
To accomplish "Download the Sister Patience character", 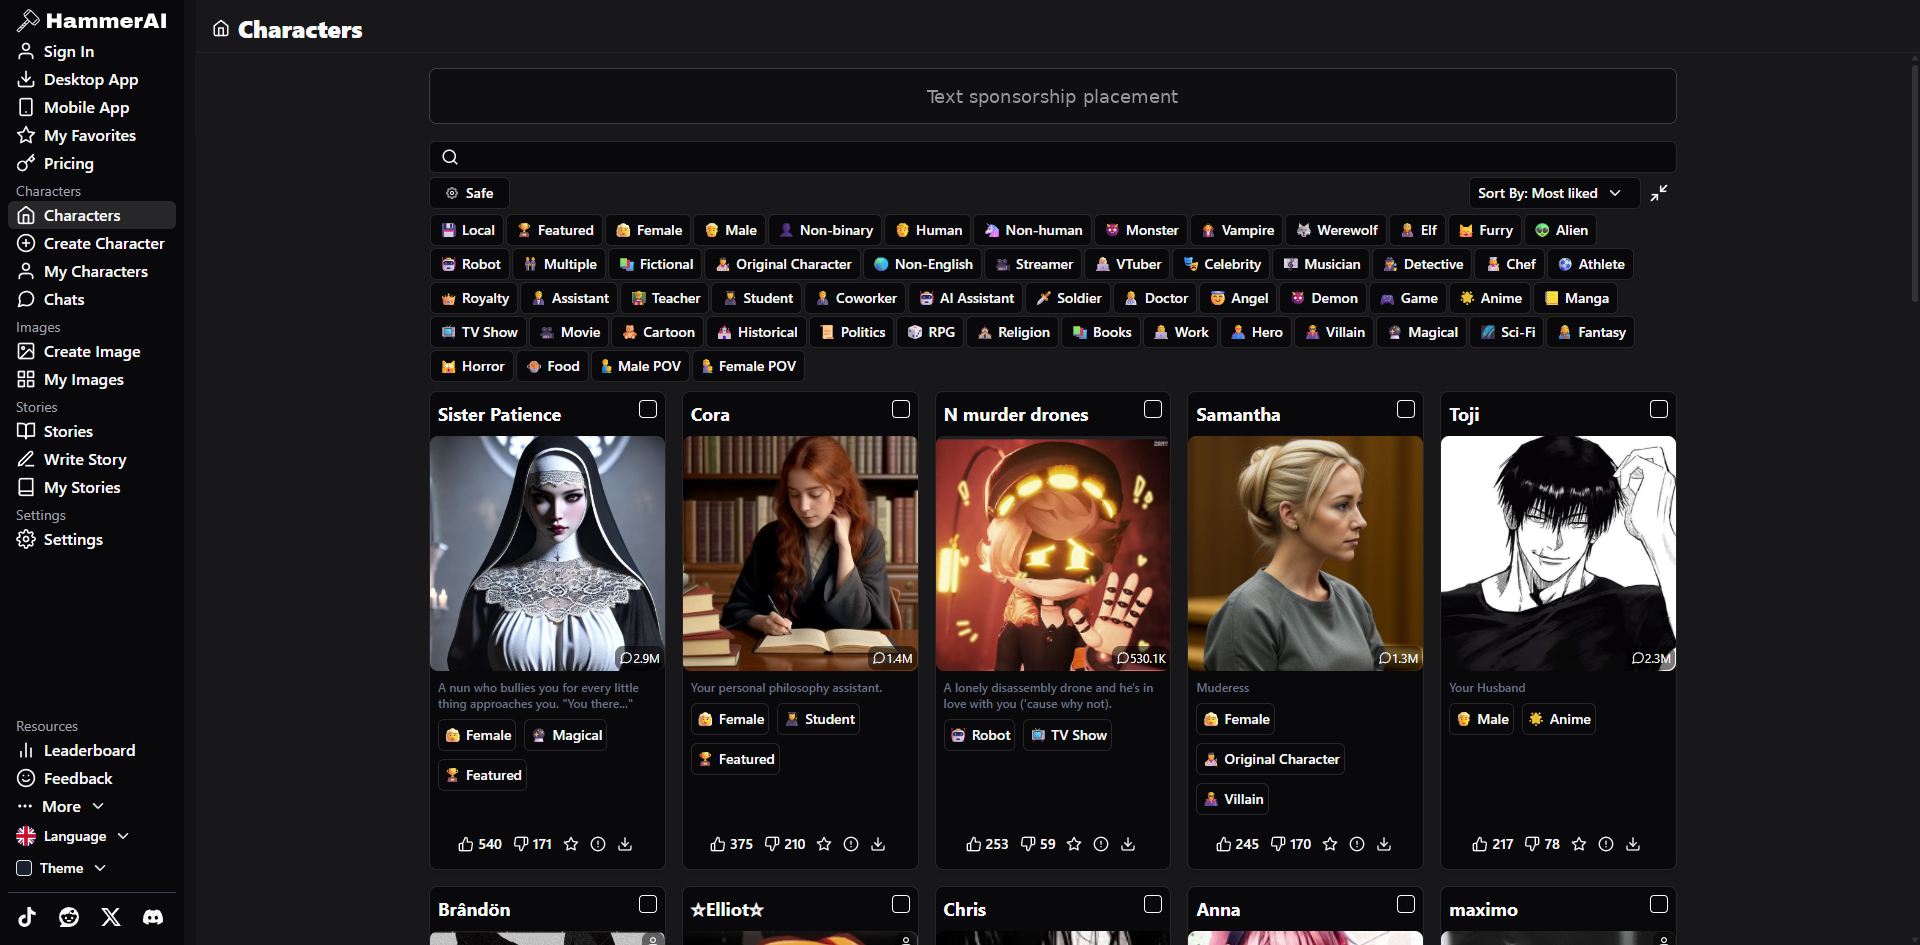I will (625, 844).
